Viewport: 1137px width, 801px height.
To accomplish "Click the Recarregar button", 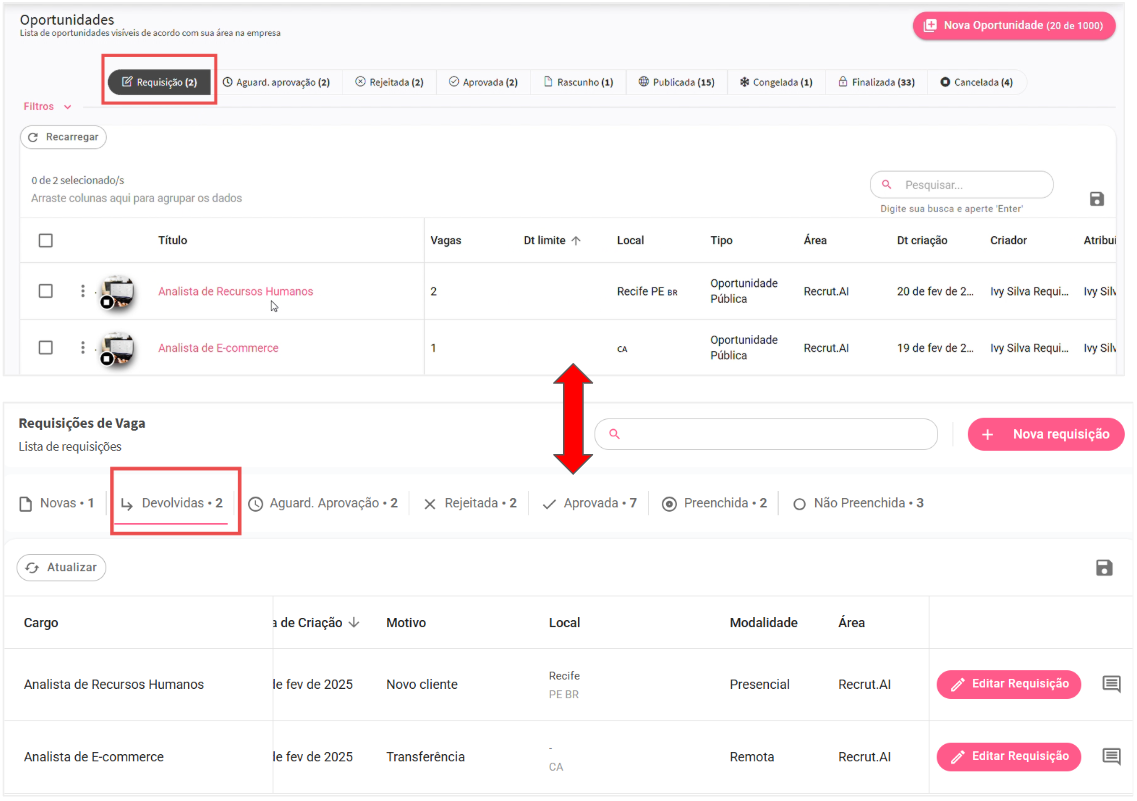I will 63,137.
